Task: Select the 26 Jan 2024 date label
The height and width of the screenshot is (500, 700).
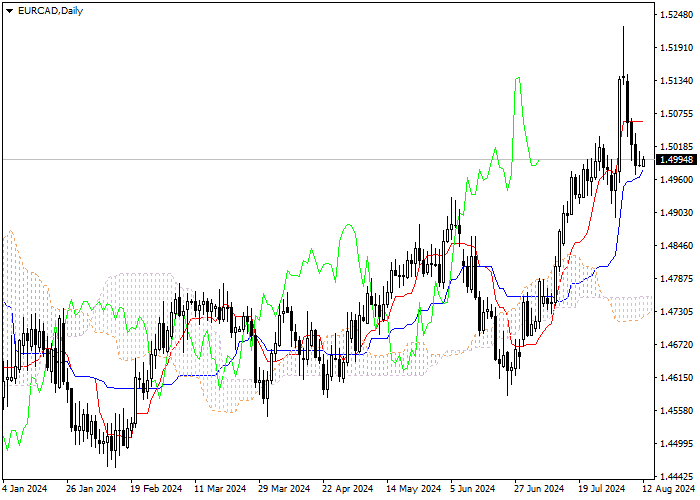Action: pos(91,489)
